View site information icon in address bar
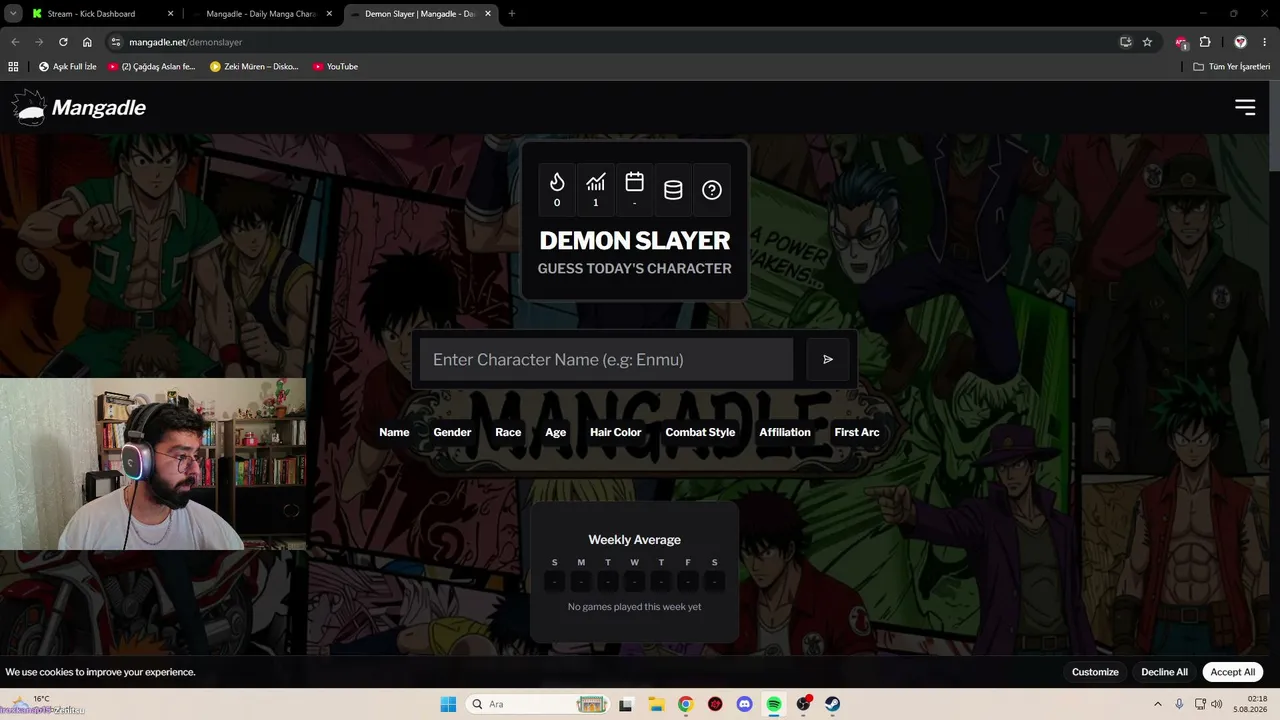Image resolution: width=1280 pixels, height=720 pixels. click(115, 42)
